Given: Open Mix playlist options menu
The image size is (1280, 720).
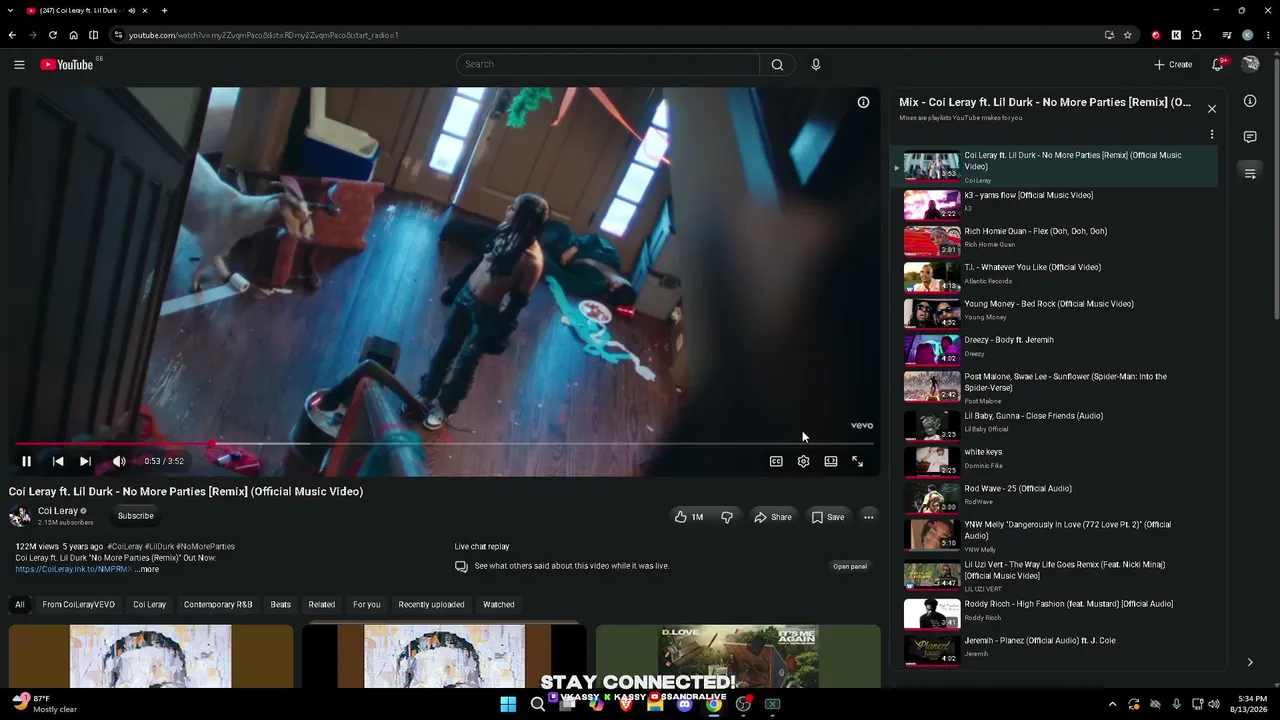Looking at the screenshot, I should (1212, 134).
